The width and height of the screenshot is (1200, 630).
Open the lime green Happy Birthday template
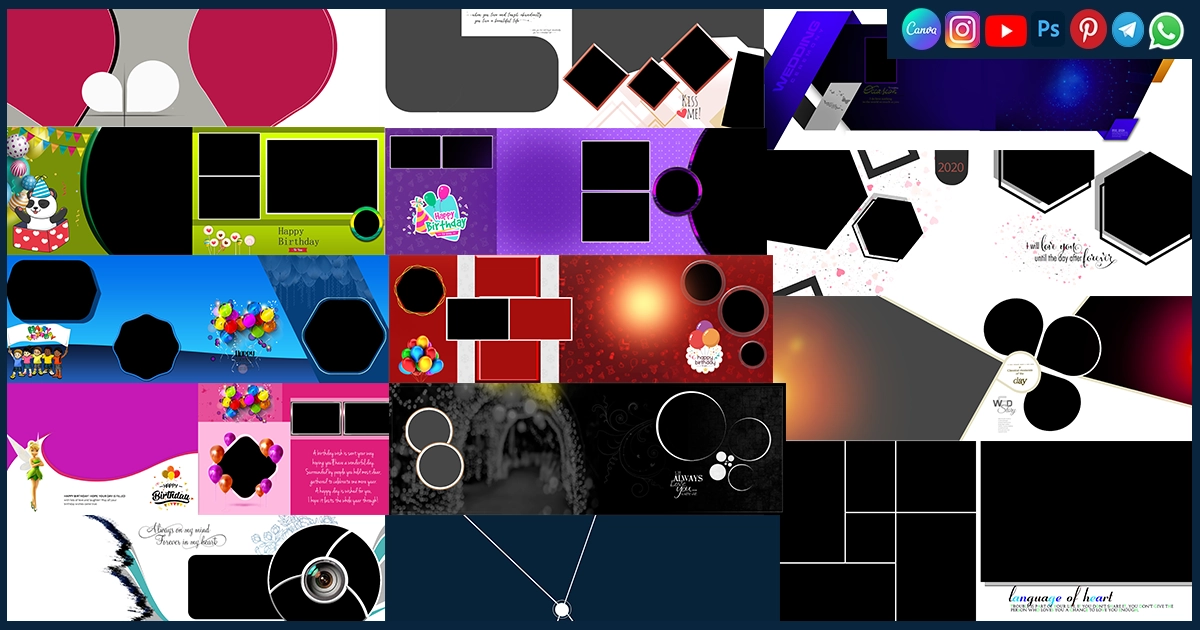pyautogui.click(x=288, y=190)
